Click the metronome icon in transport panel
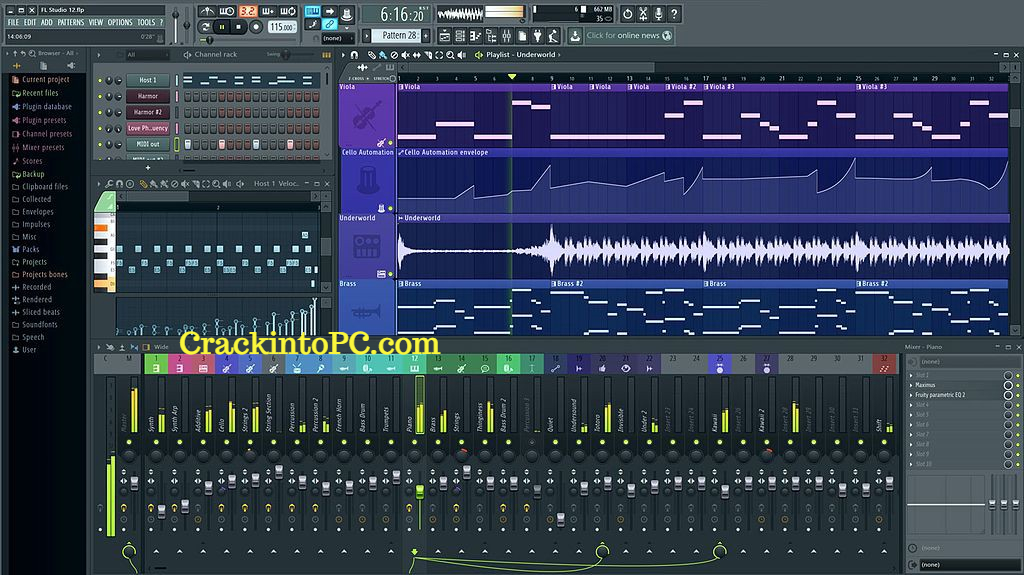This screenshot has width=1024, height=575. click(207, 11)
